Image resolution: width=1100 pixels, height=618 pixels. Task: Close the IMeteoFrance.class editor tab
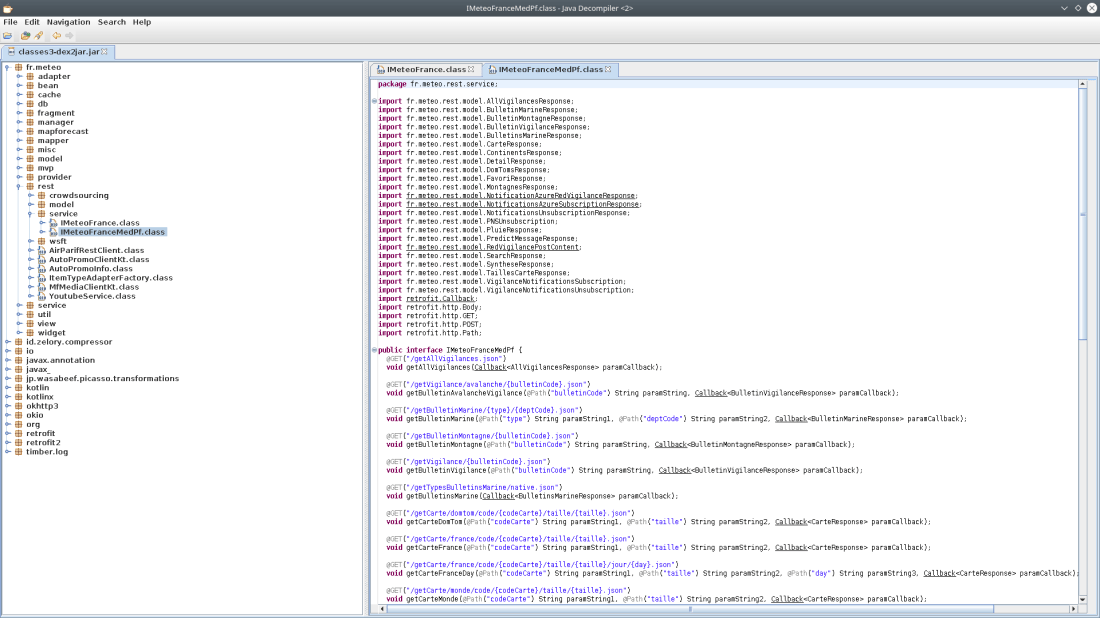[x=471, y=70]
